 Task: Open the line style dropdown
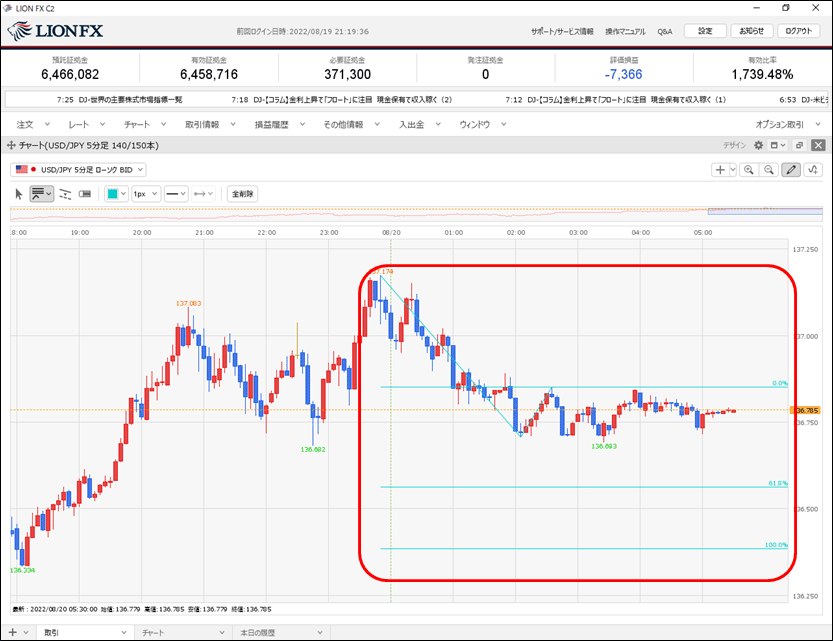click(x=176, y=194)
